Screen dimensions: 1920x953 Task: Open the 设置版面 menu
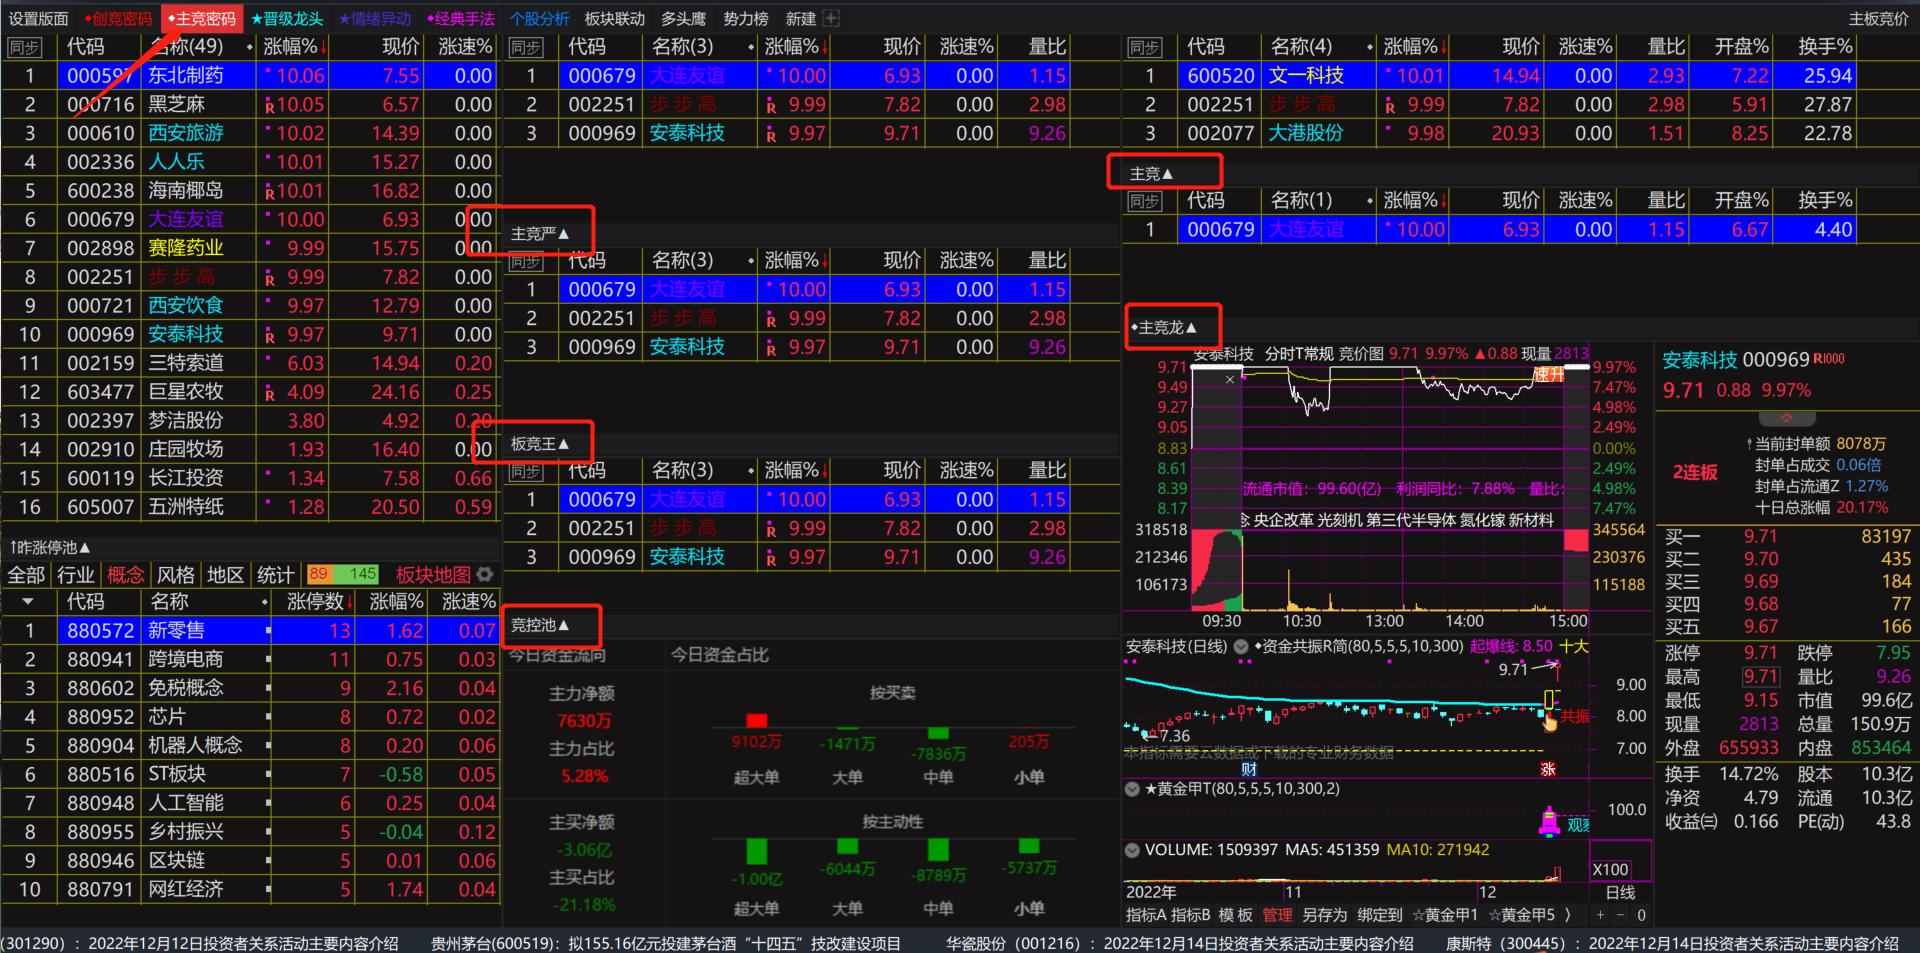[x=39, y=18]
